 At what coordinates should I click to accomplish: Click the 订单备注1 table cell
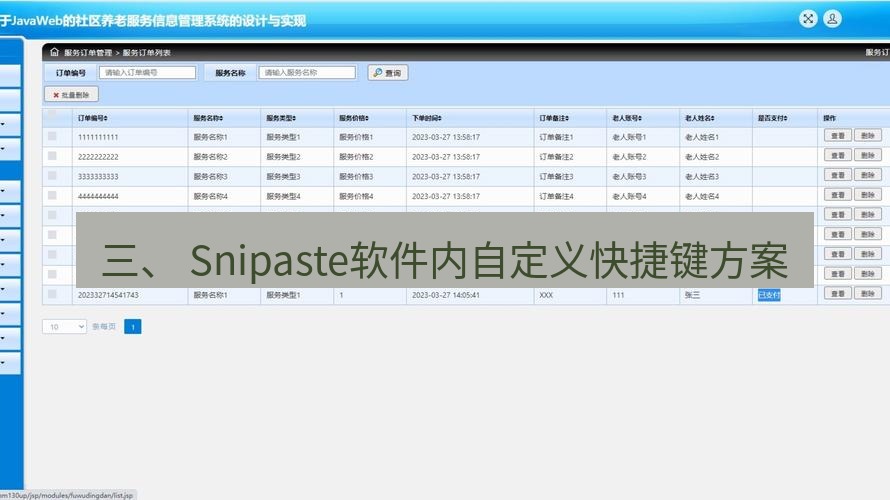click(x=556, y=137)
